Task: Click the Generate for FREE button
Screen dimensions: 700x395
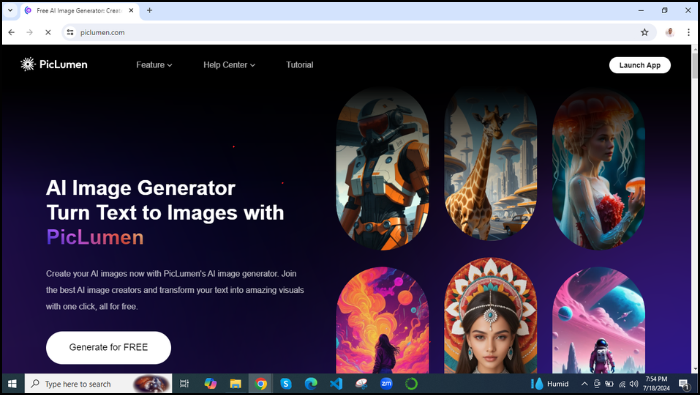Action: click(108, 347)
